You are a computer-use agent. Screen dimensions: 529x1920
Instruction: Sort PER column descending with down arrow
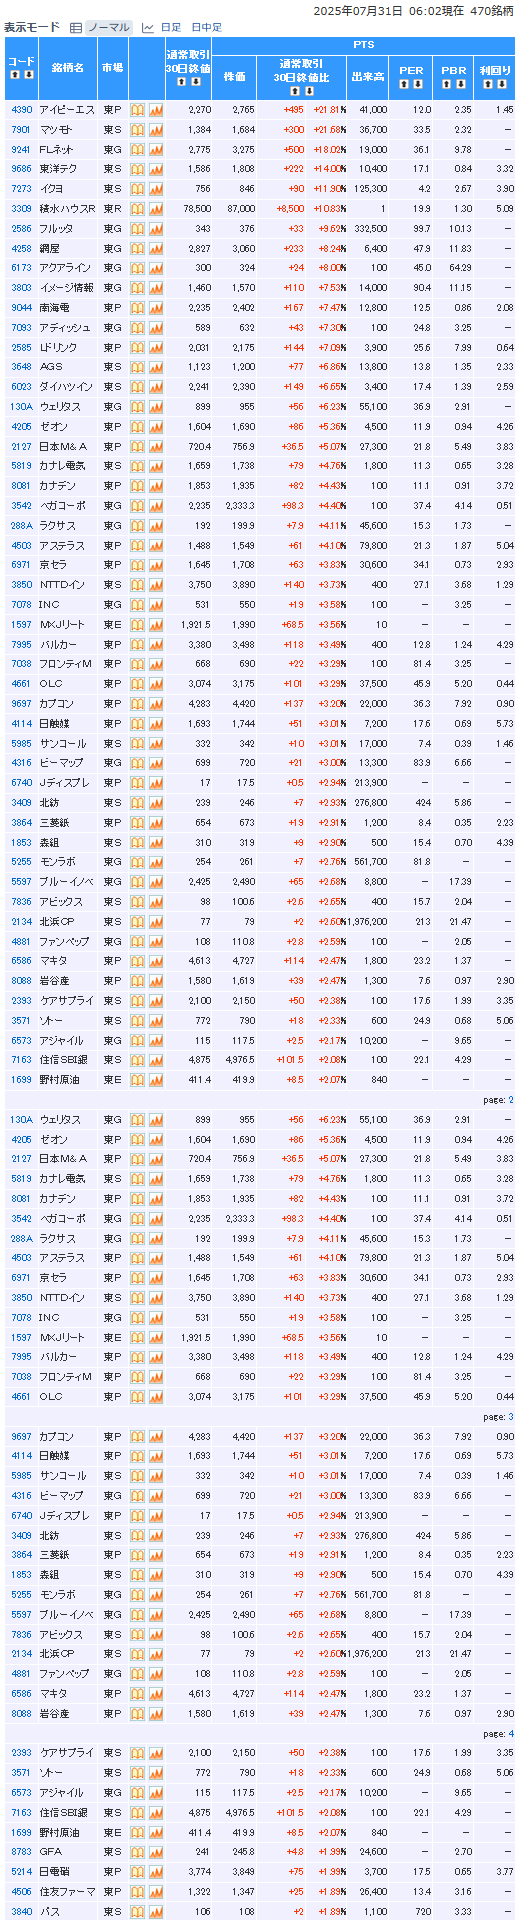[x=418, y=84]
